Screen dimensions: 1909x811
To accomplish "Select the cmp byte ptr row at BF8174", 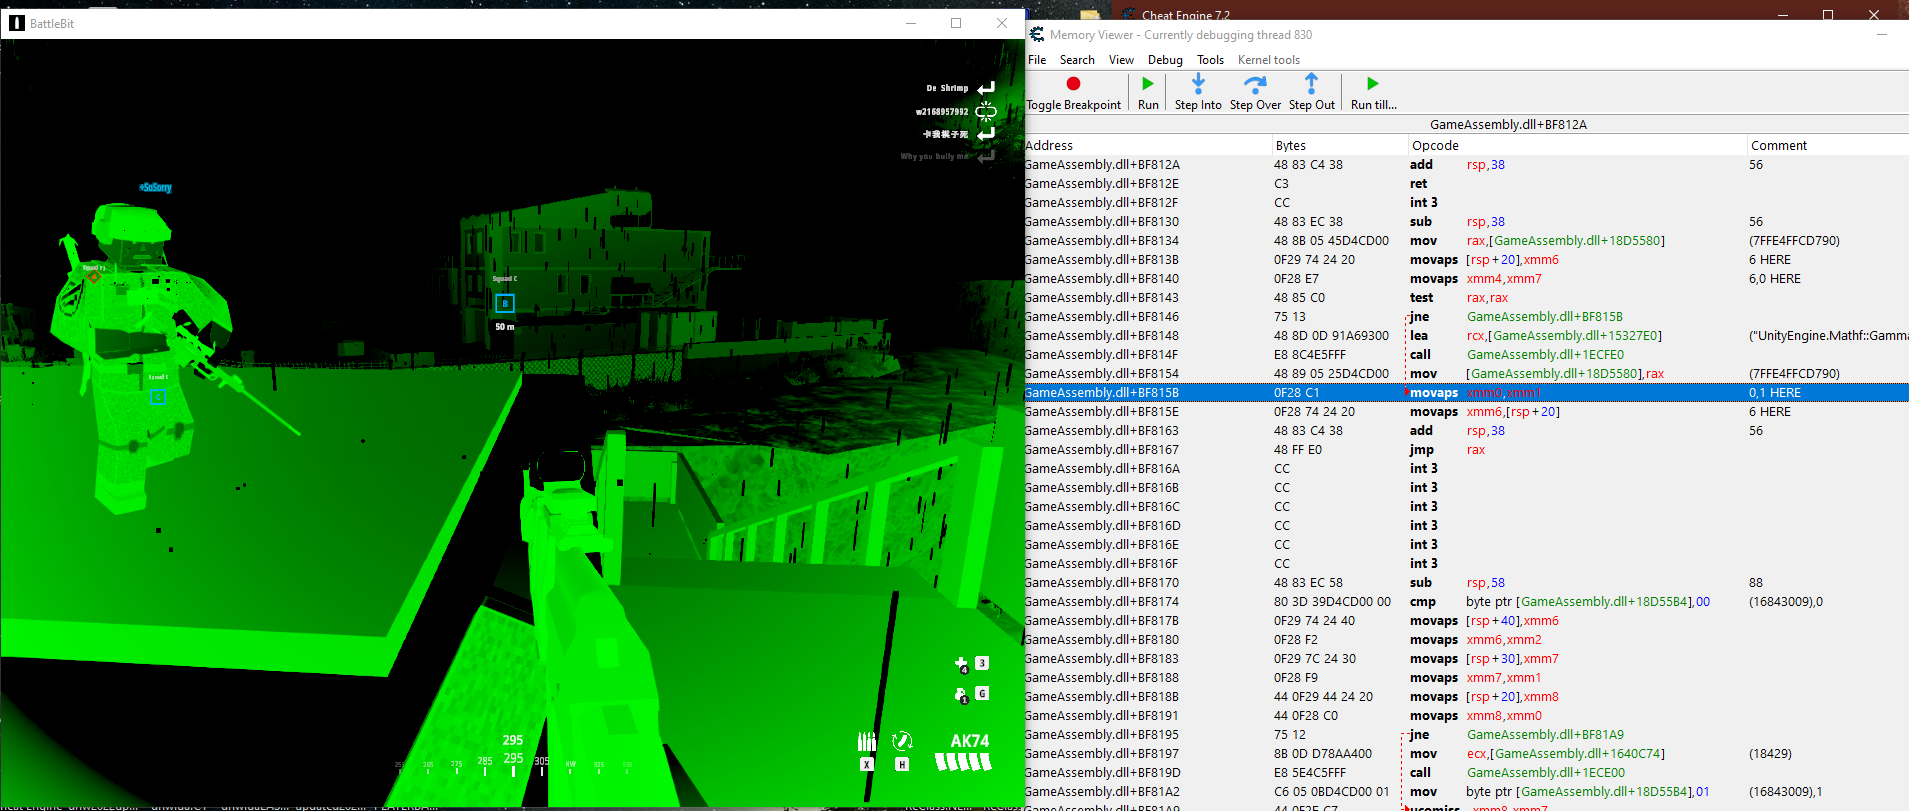I will click(x=1102, y=602).
